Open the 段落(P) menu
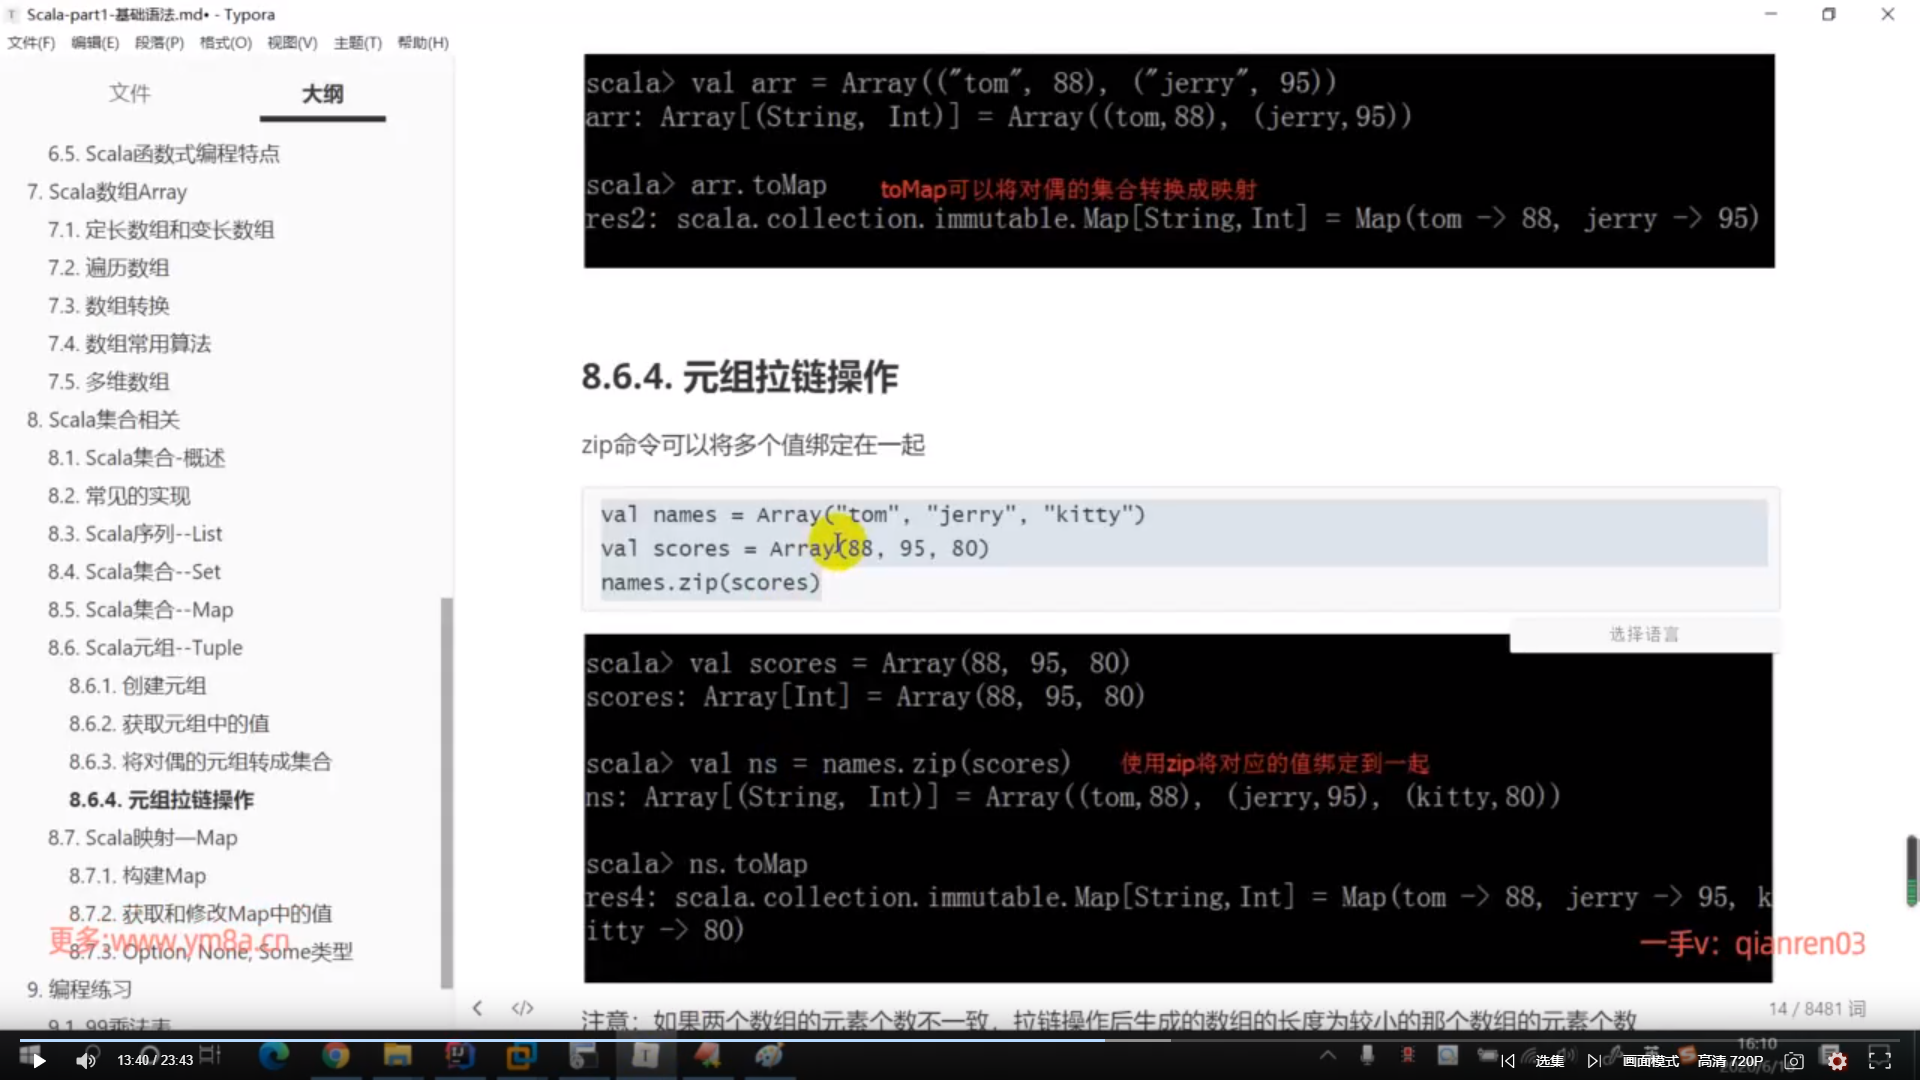The height and width of the screenshot is (1080, 1920). coord(159,42)
